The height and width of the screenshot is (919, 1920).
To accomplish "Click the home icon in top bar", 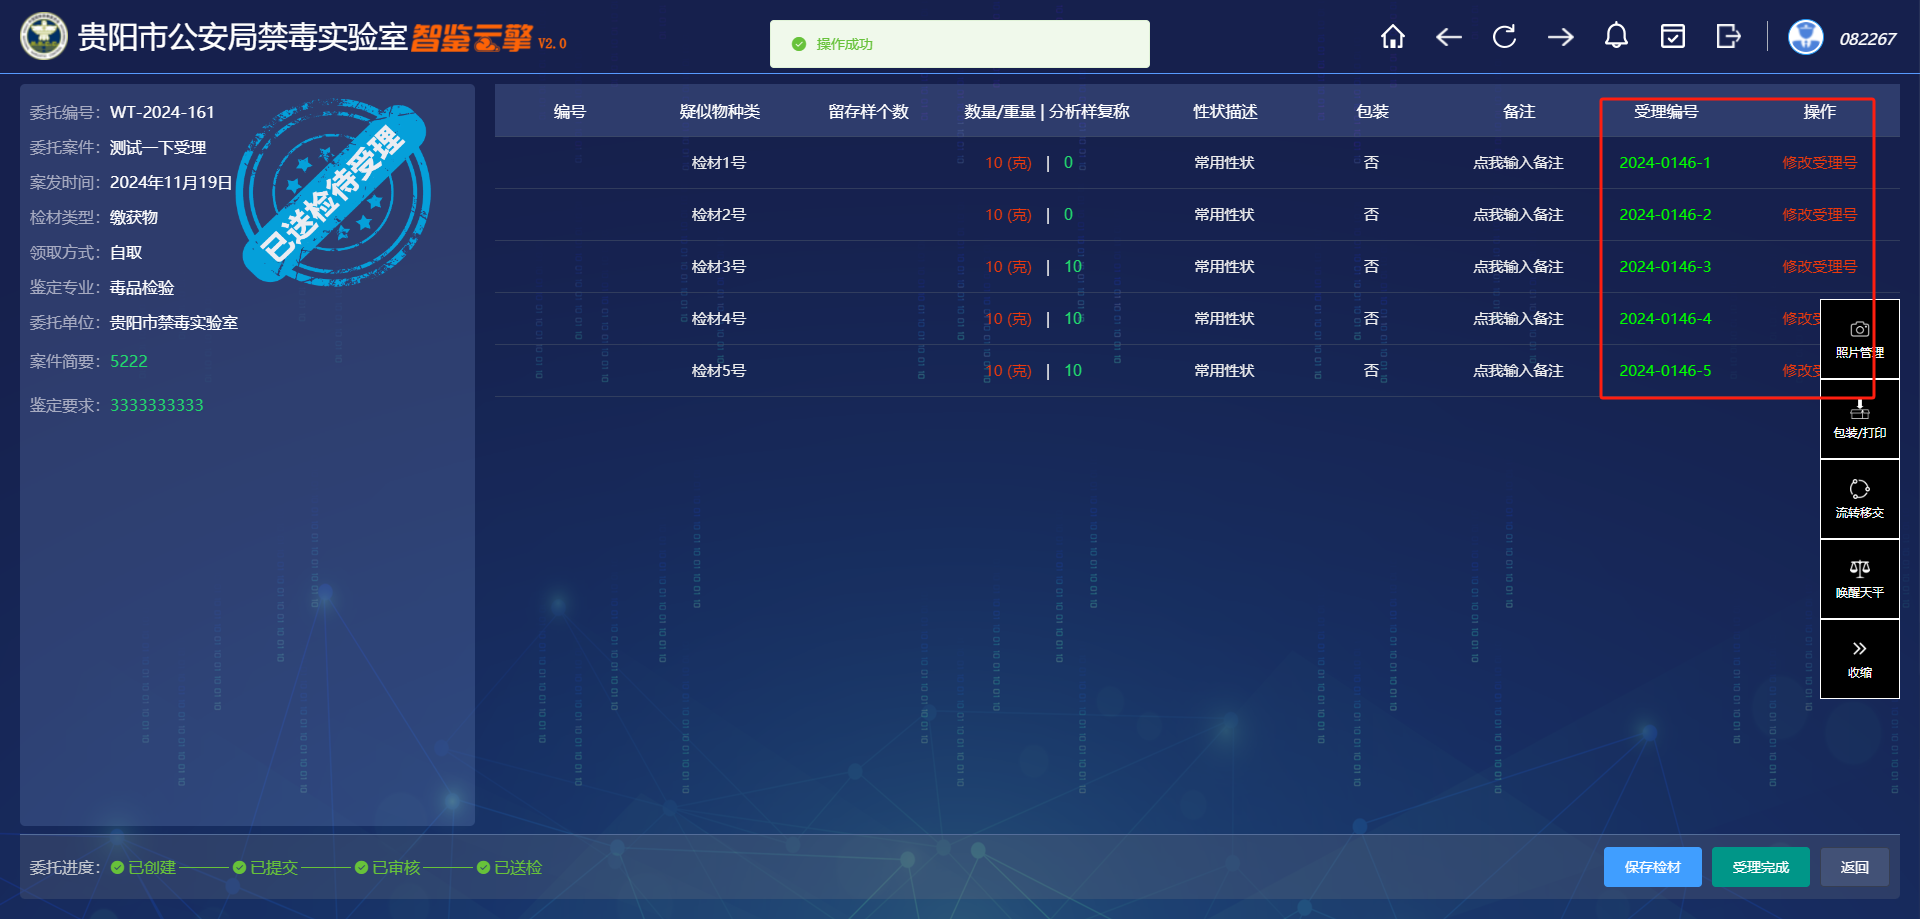I will [1392, 38].
